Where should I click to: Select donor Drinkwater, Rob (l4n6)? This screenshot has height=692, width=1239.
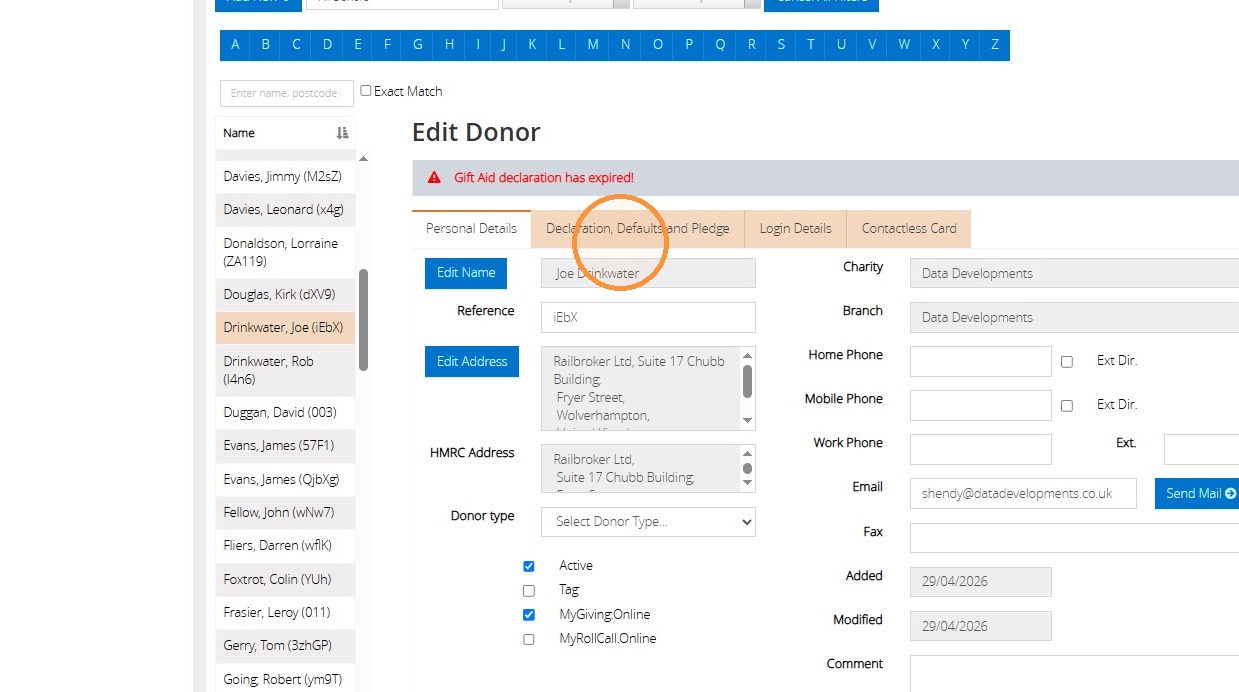pyautogui.click(x=285, y=370)
